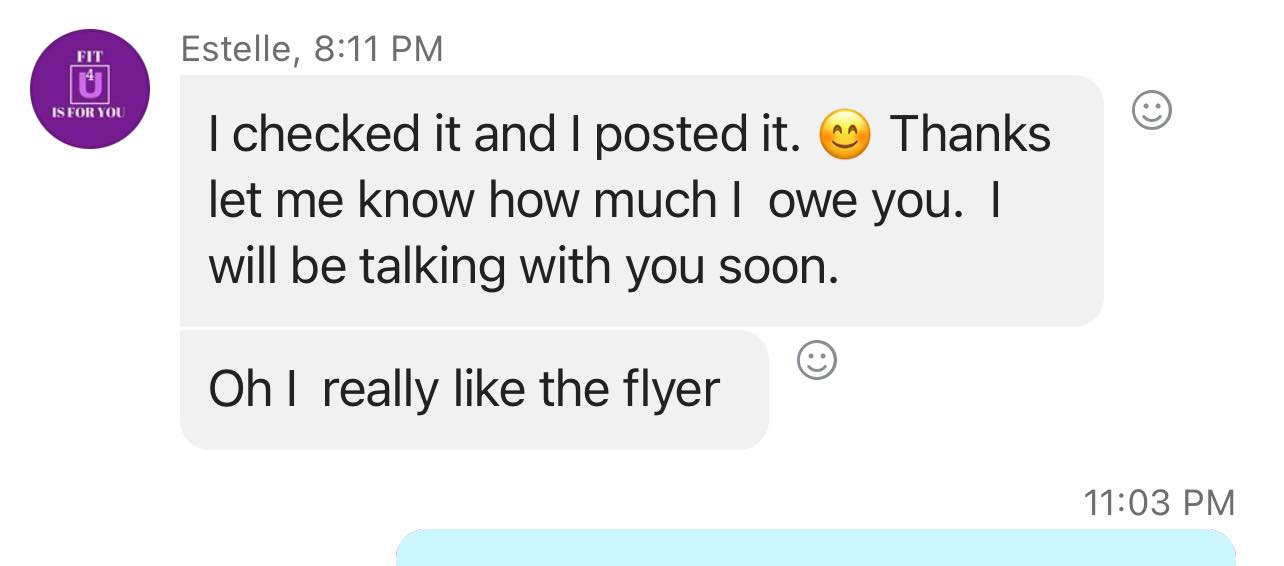The height and width of the screenshot is (566, 1284).
Task: Click the "IS FOR YOU" text on avatar
Action: click(x=90, y=113)
